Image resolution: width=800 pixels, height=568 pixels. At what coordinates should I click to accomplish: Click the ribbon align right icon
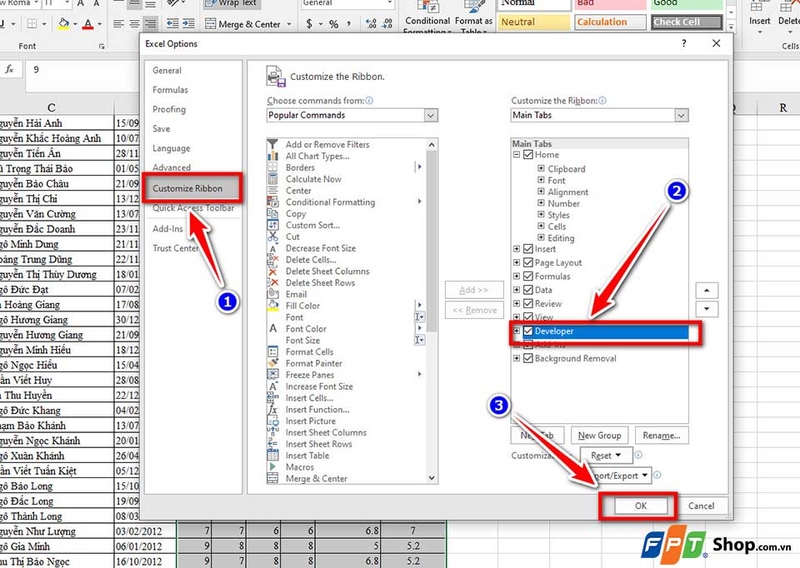[150, 24]
